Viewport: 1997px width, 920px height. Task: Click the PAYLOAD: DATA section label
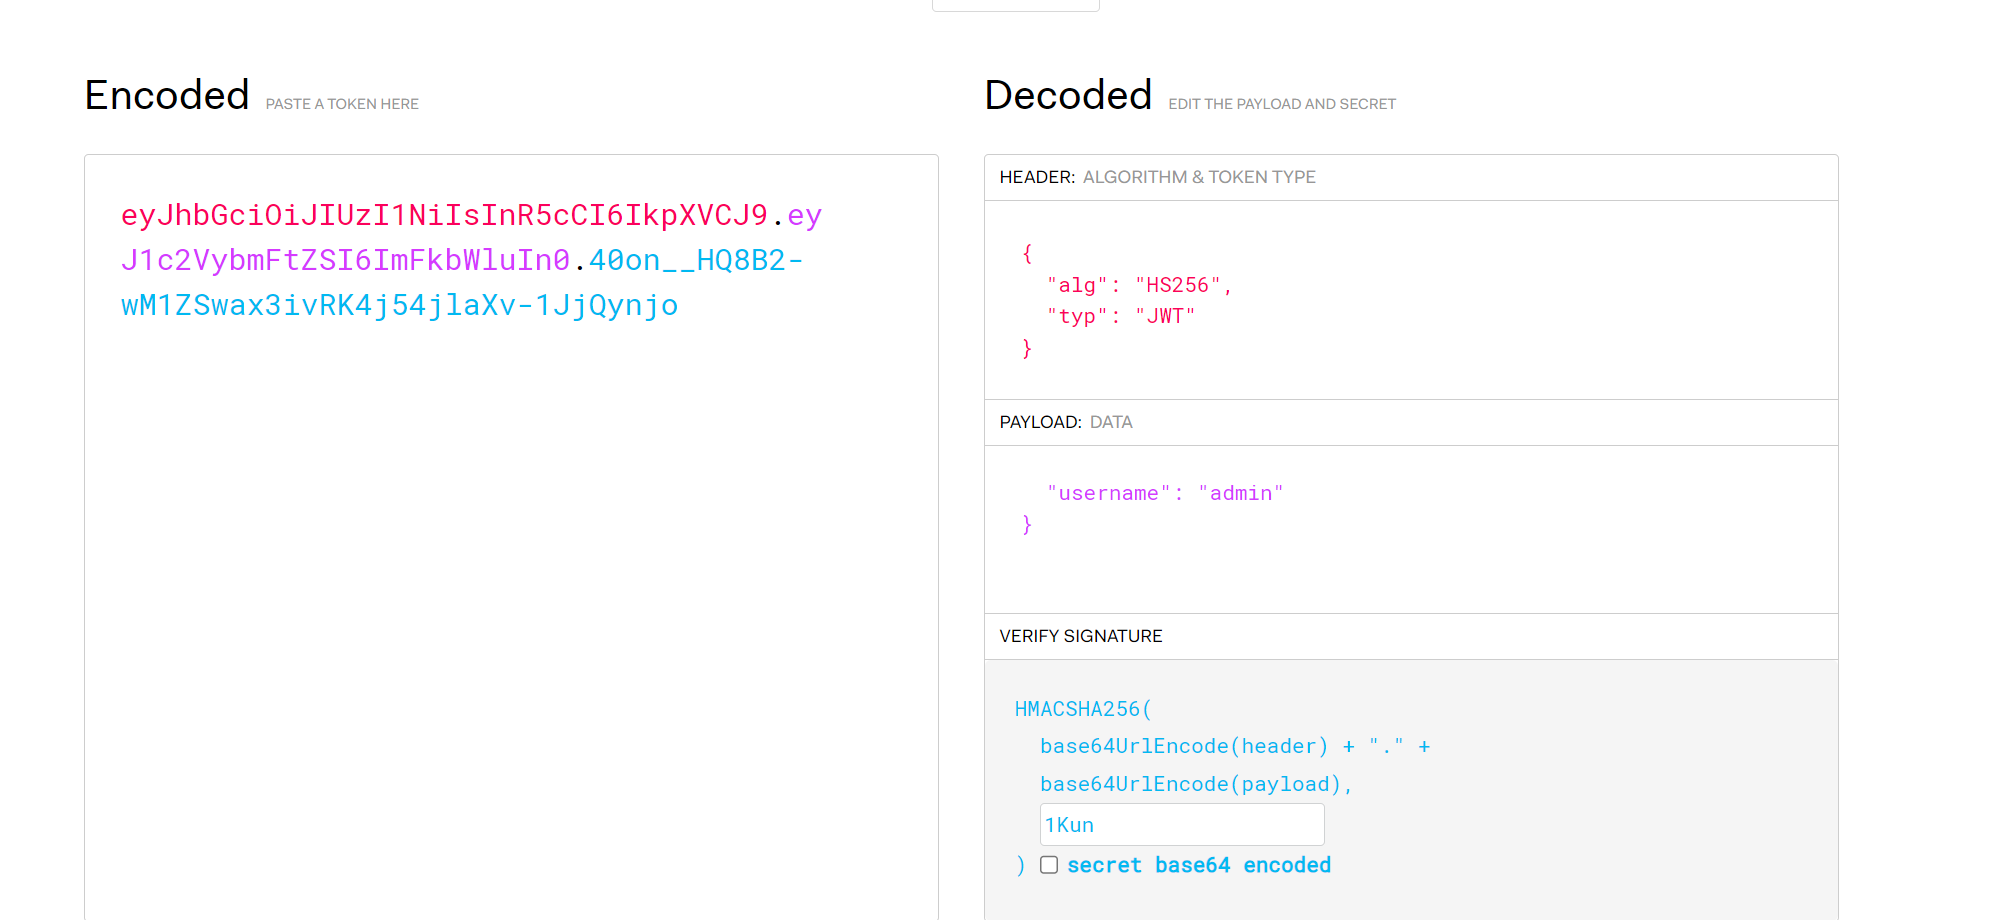tap(1066, 422)
